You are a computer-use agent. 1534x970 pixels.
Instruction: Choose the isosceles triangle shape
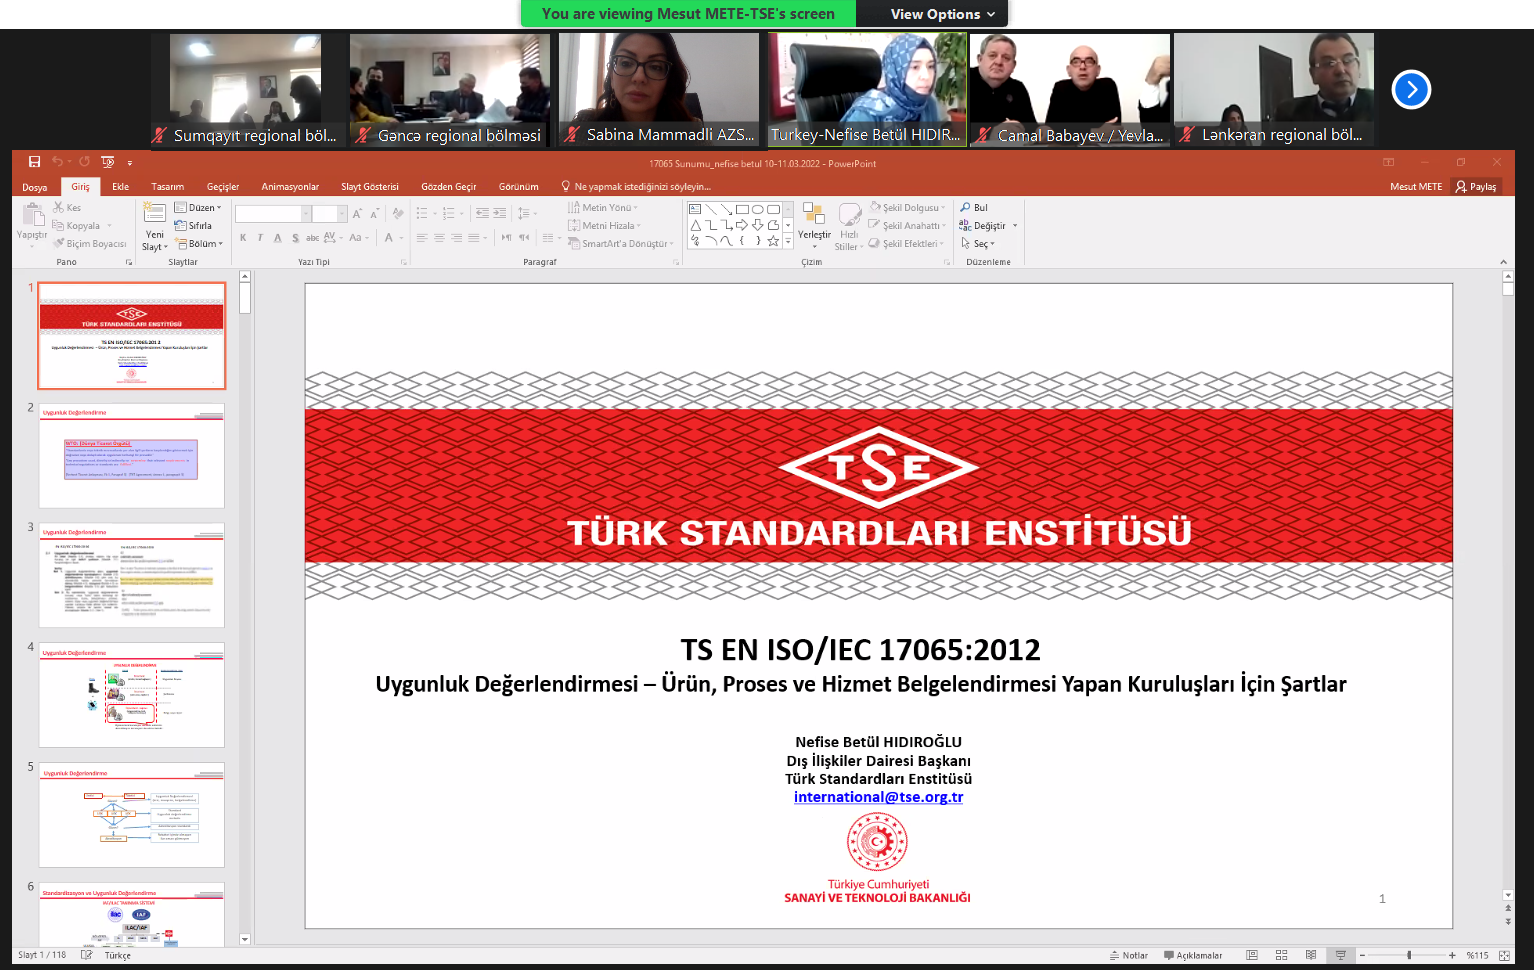click(x=696, y=225)
